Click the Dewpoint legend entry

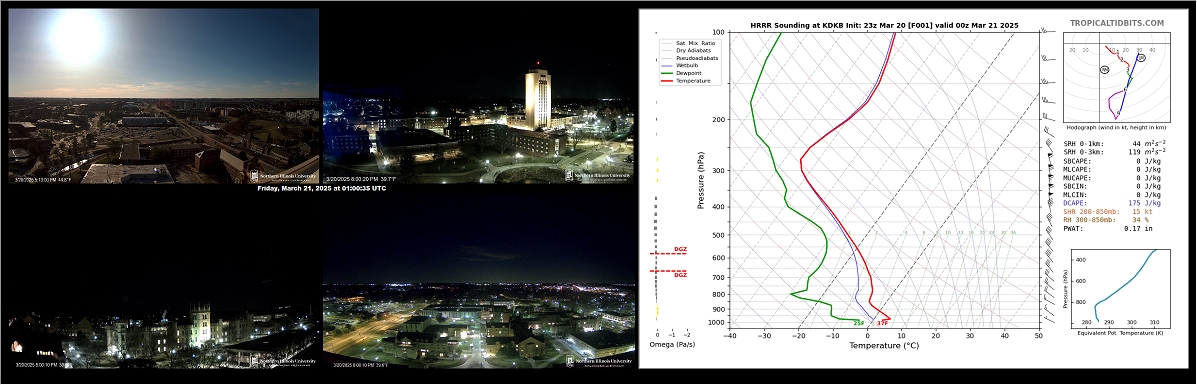click(x=680, y=73)
